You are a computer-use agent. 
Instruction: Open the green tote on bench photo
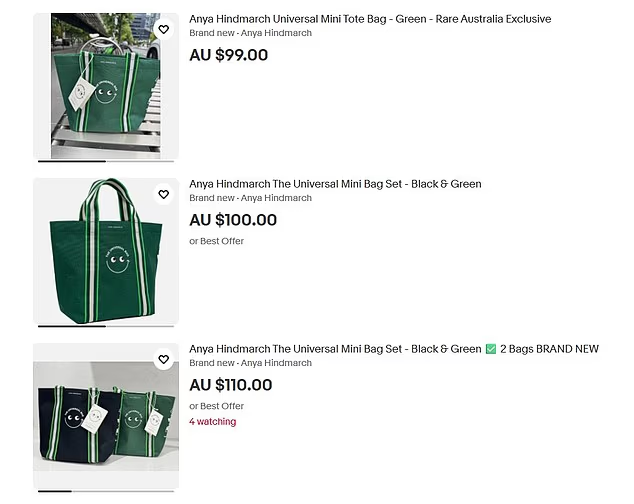coord(105,85)
